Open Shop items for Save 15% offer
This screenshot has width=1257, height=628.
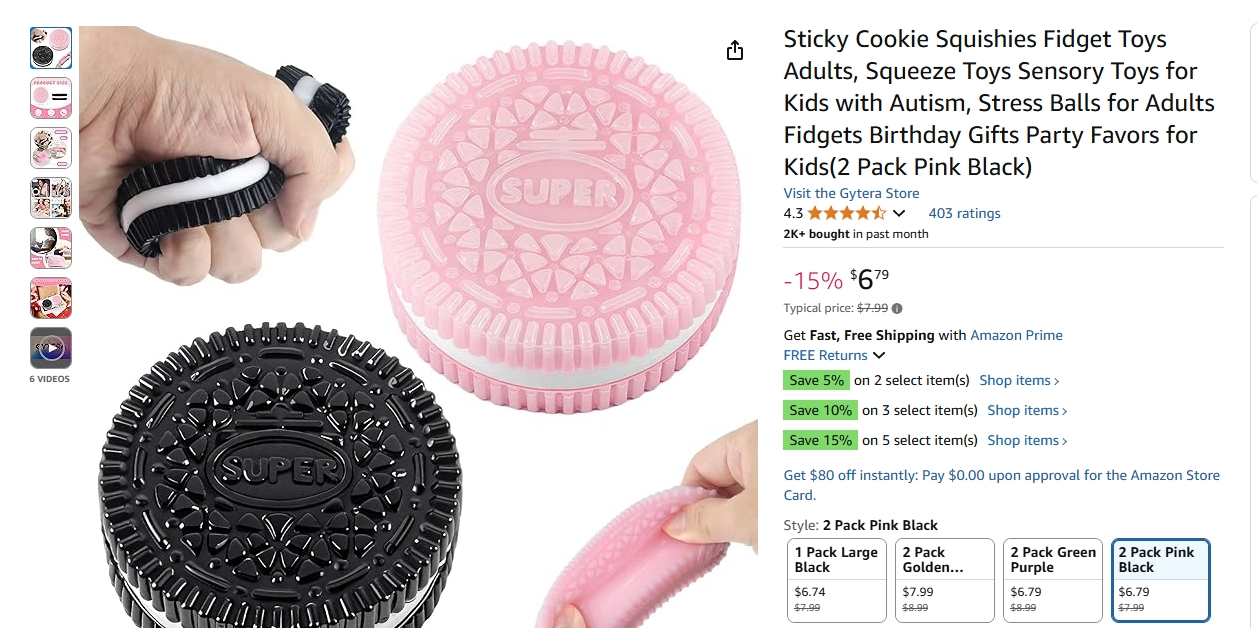(1027, 440)
